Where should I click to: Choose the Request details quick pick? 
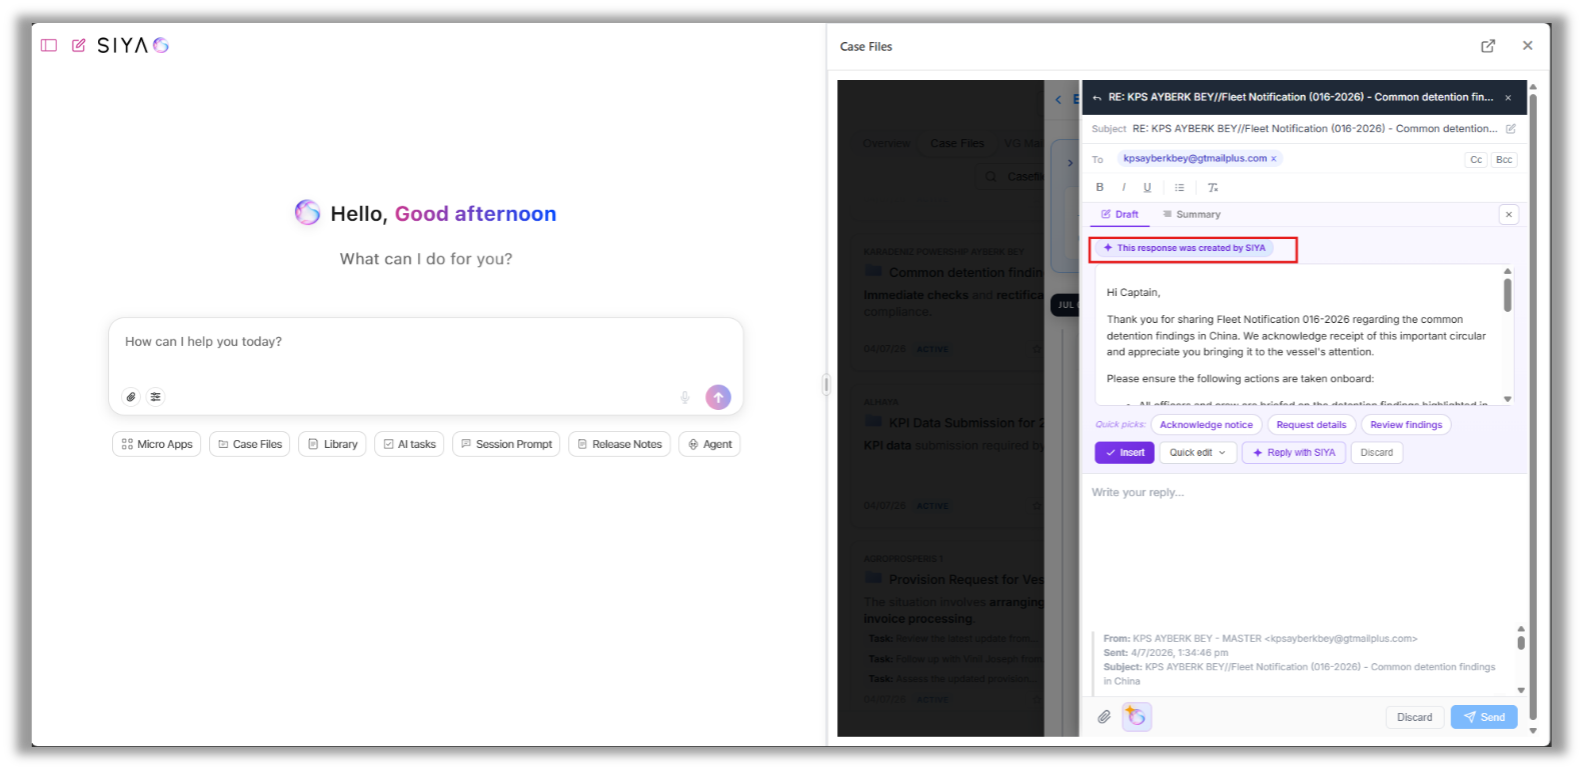point(1311,425)
